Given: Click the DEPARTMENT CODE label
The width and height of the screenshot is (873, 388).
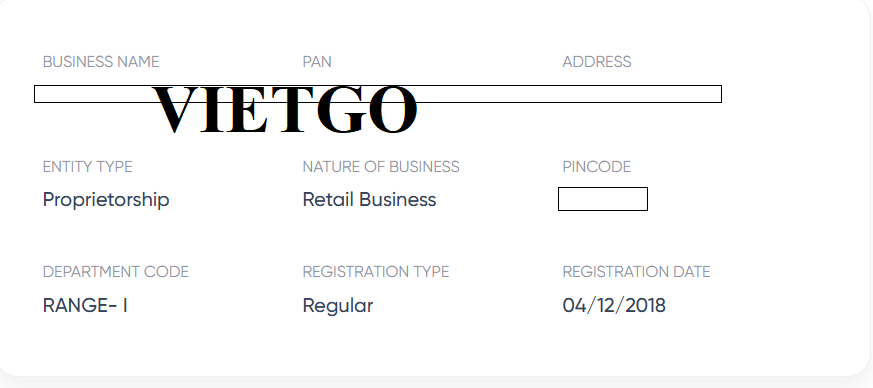Looking at the screenshot, I should click(116, 272).
